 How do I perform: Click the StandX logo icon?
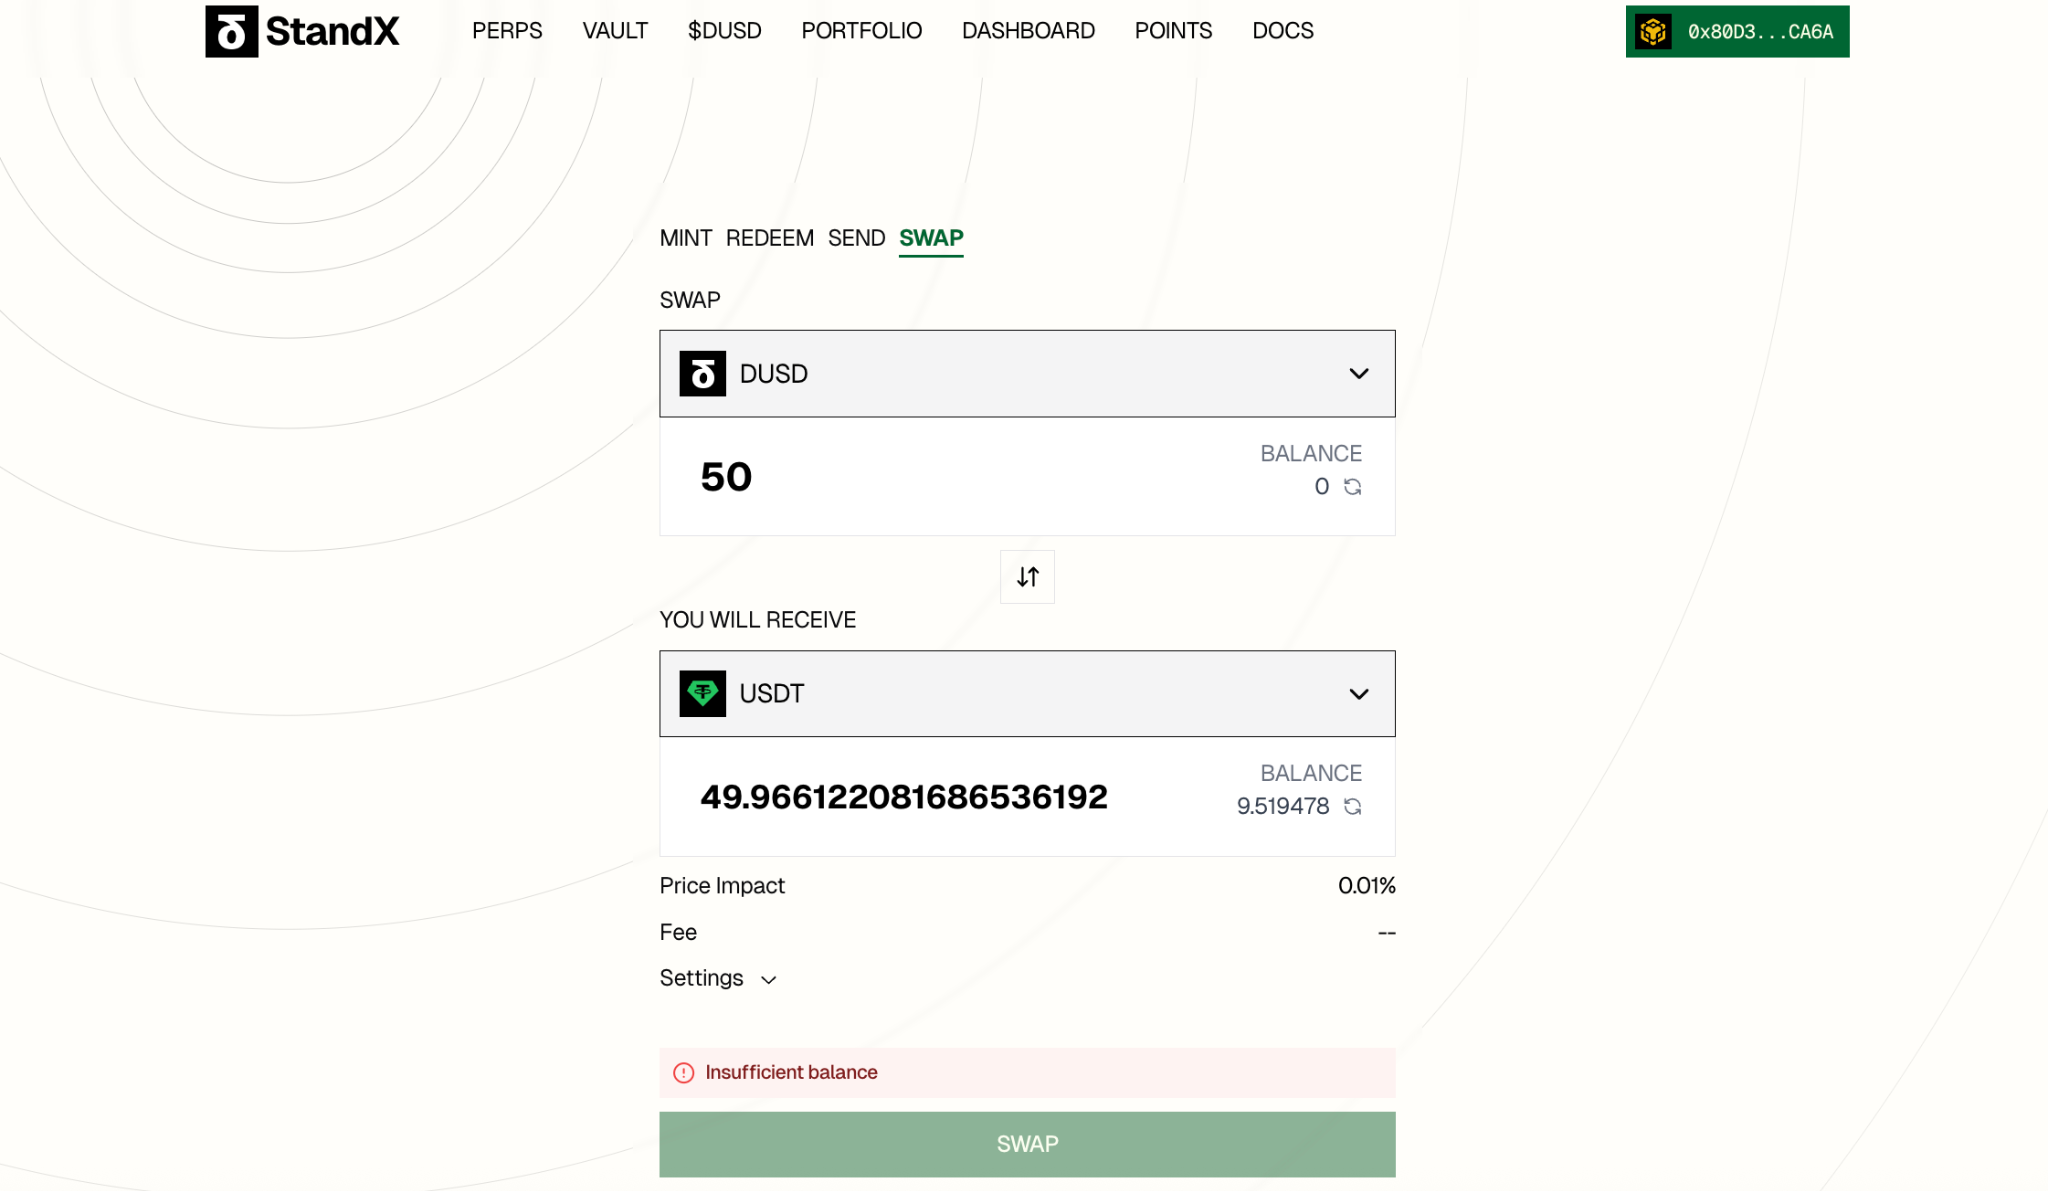pos(232,31)
